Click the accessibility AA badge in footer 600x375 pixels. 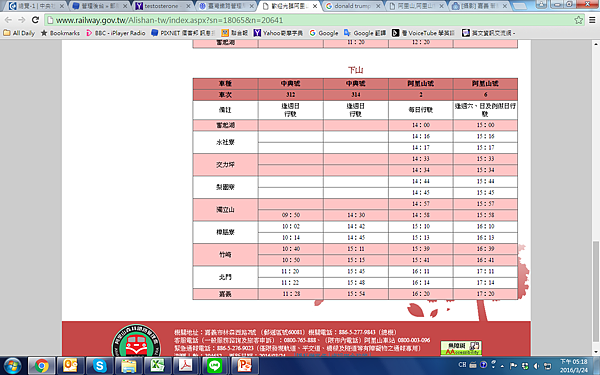point(461,348)
